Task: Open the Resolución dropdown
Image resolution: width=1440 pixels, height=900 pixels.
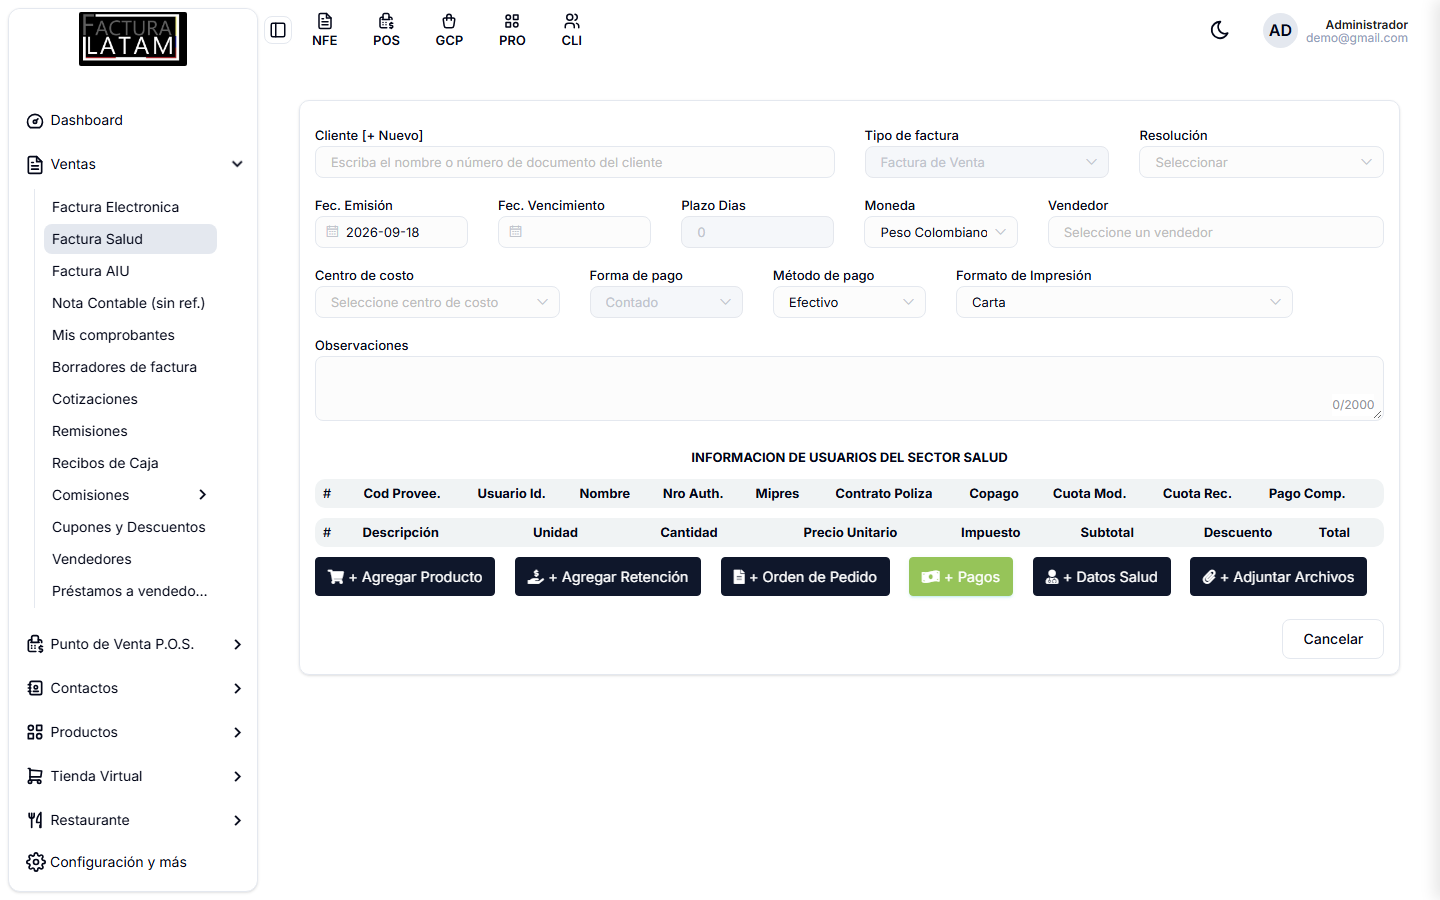Action: 1261,162
